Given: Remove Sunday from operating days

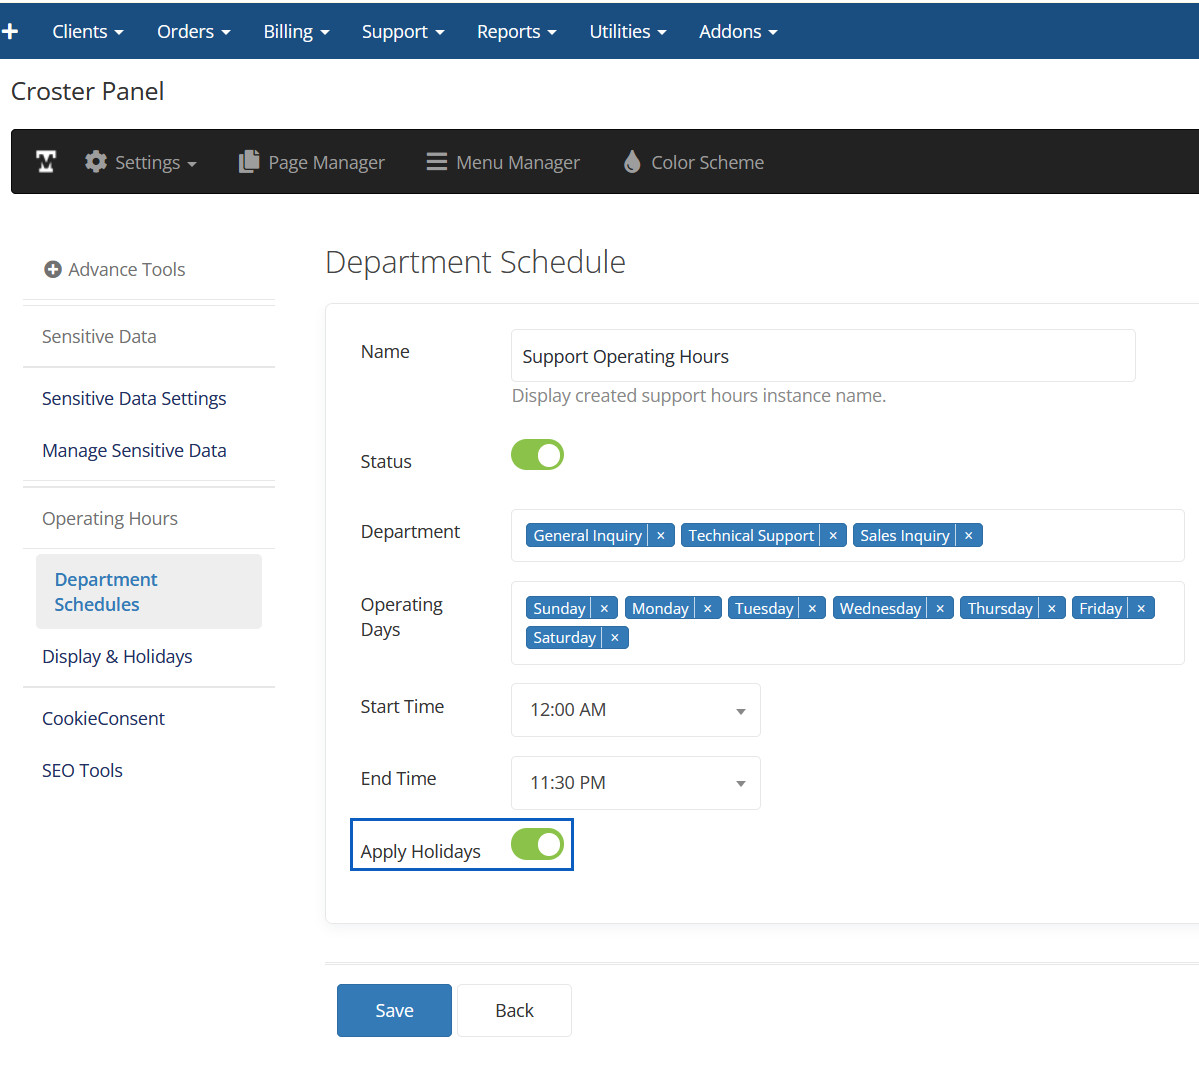Looking at the screenshot, I should click(604, 609).
